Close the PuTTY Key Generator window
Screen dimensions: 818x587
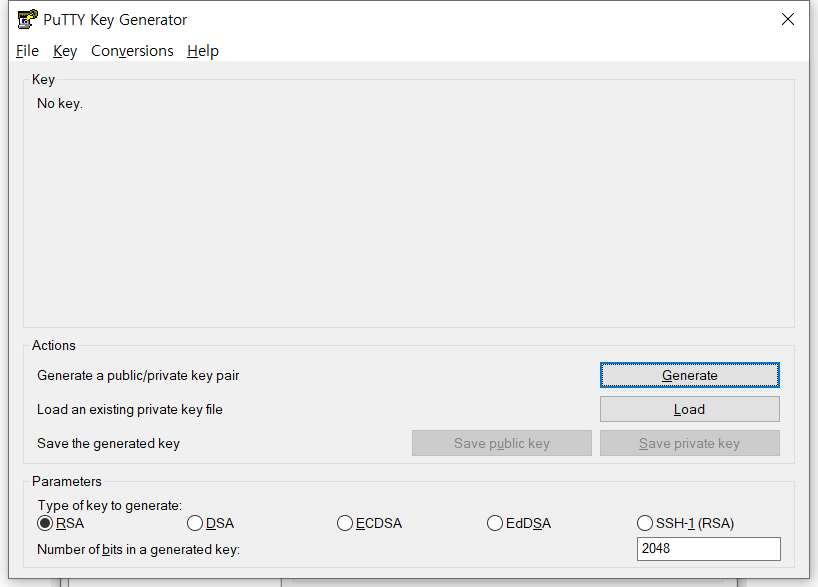(x=788, y=19)
